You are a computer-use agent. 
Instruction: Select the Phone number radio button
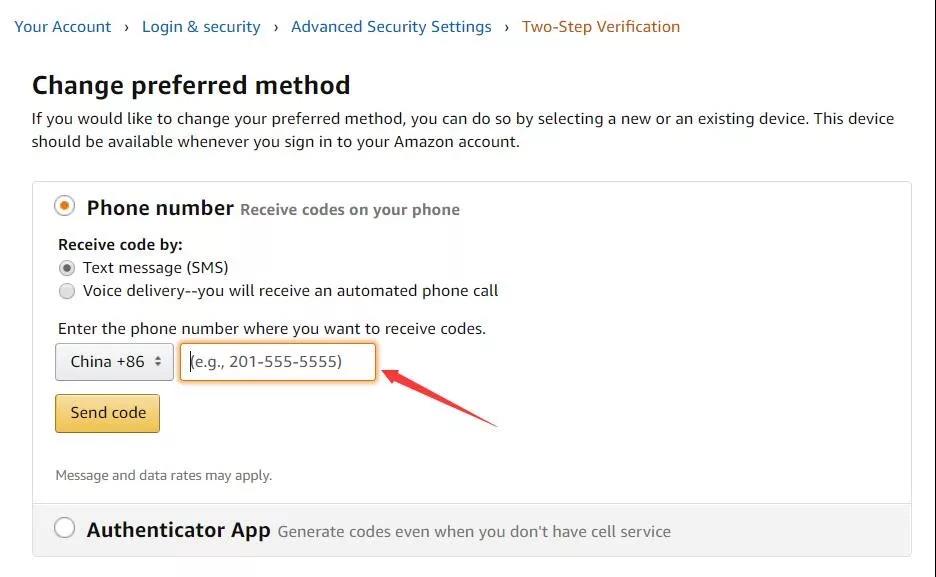(x=65, y=207)
